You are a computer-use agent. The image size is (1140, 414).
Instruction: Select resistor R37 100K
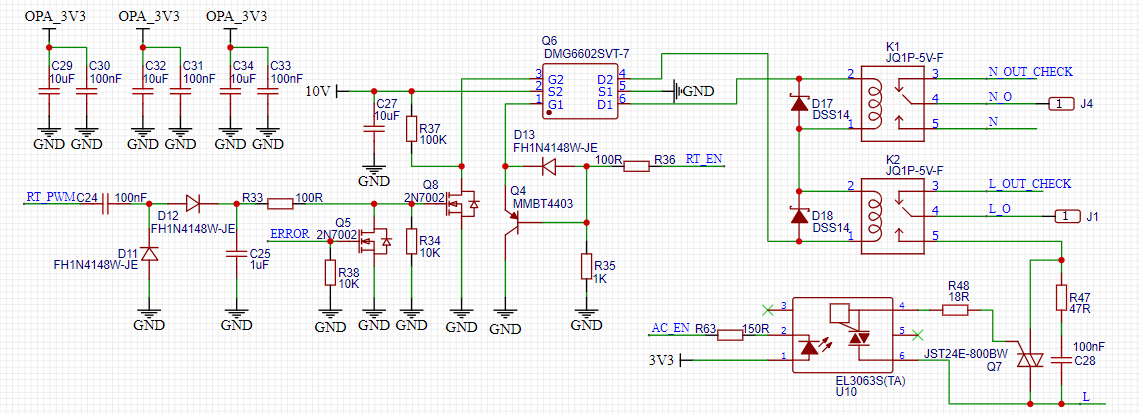412,129
